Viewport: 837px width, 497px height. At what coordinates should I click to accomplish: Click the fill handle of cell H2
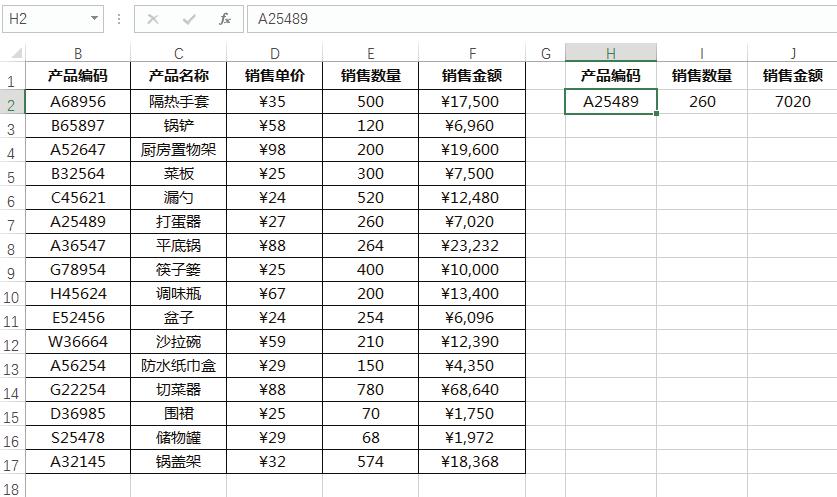click(x=656, y=113)
